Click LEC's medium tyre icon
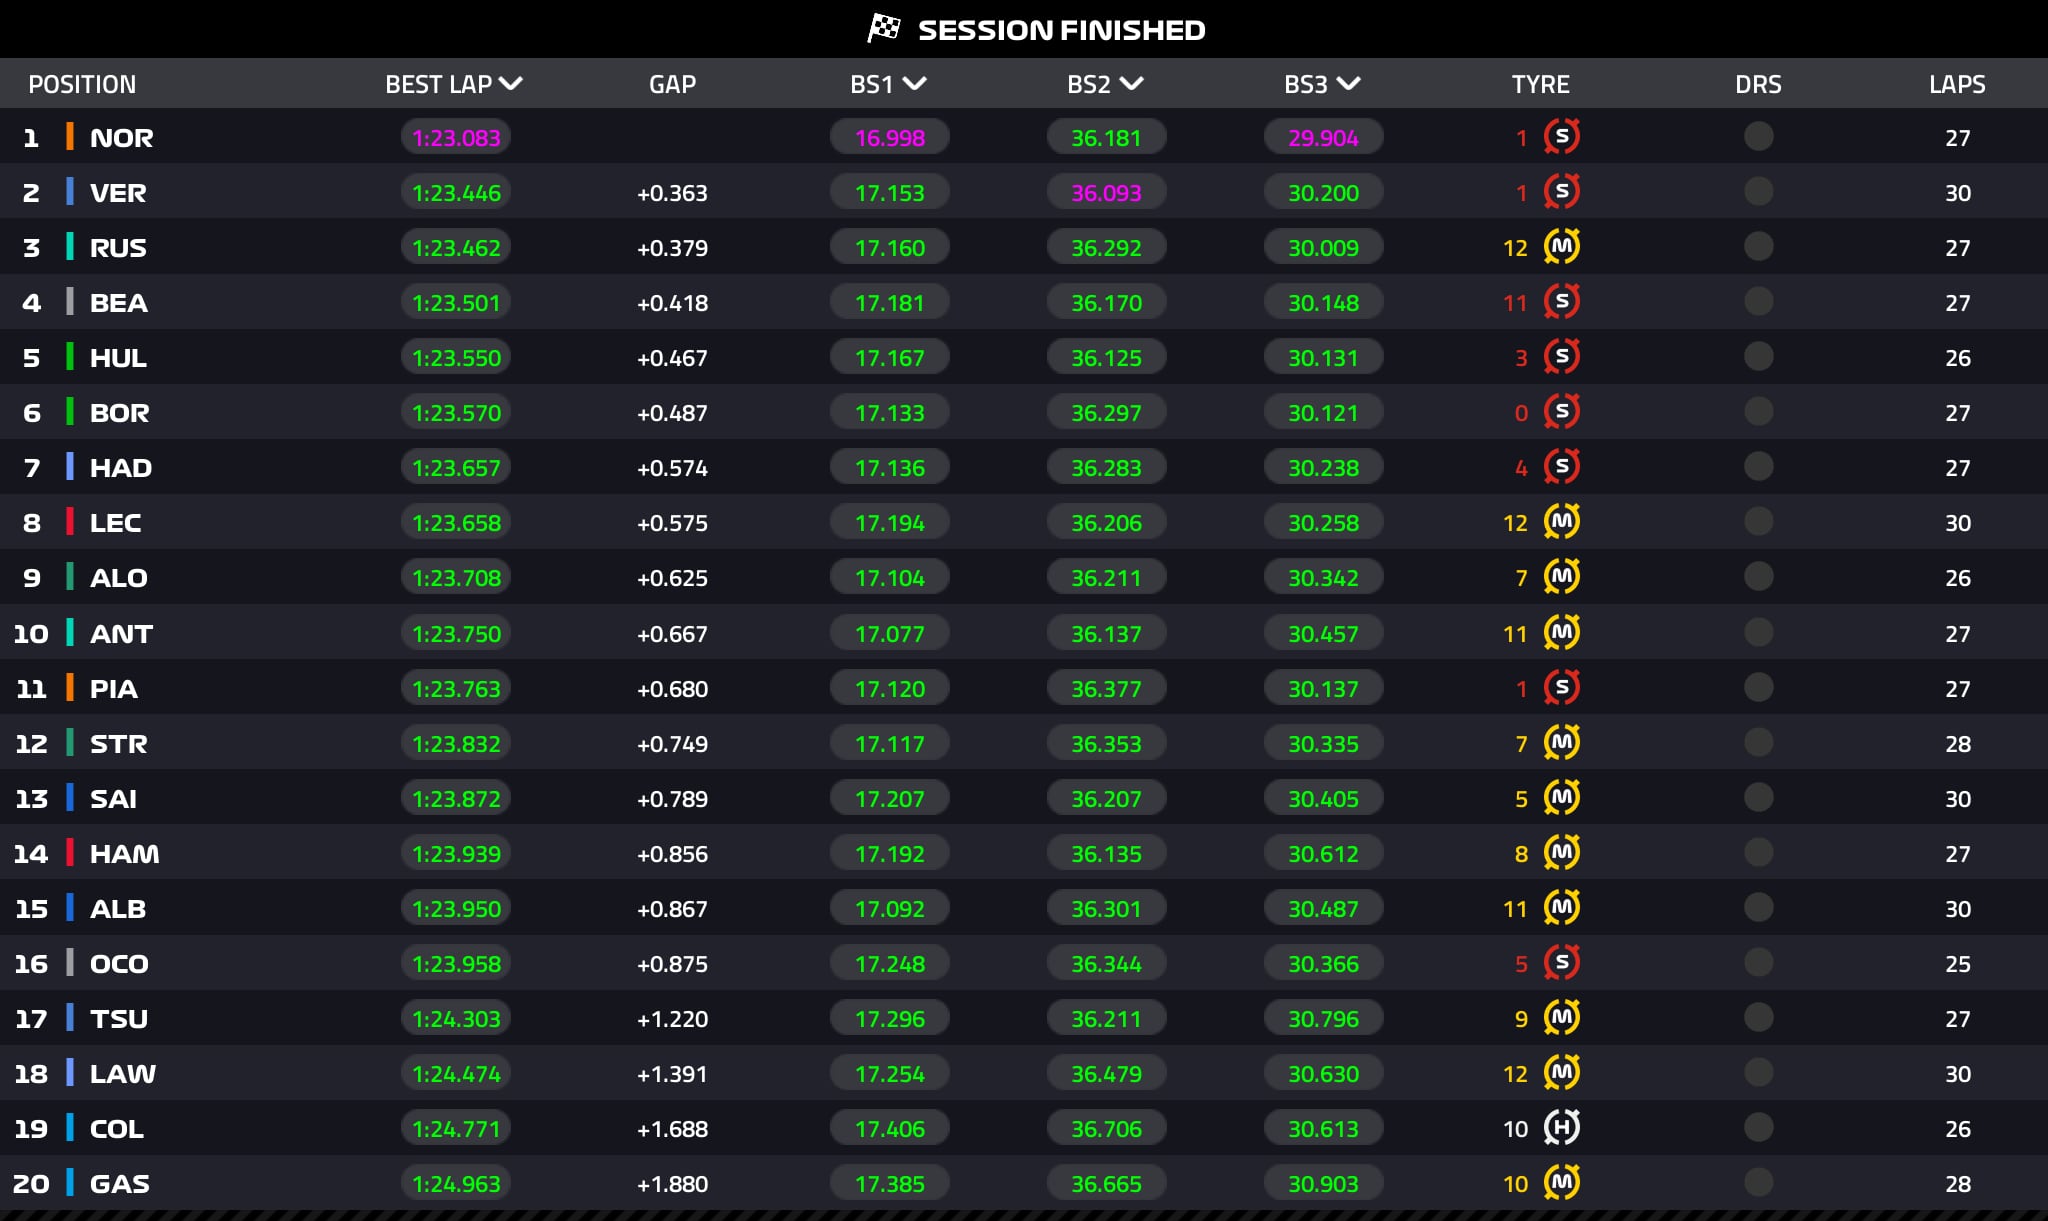Viewport: 2048px width, 1221px height. pos(1561,521)
